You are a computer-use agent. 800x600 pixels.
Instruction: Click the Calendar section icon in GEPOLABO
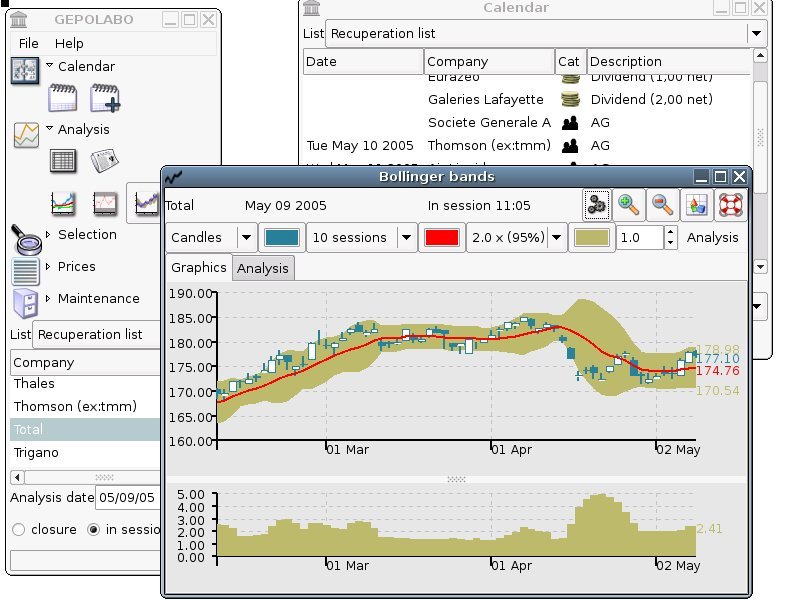24,70
